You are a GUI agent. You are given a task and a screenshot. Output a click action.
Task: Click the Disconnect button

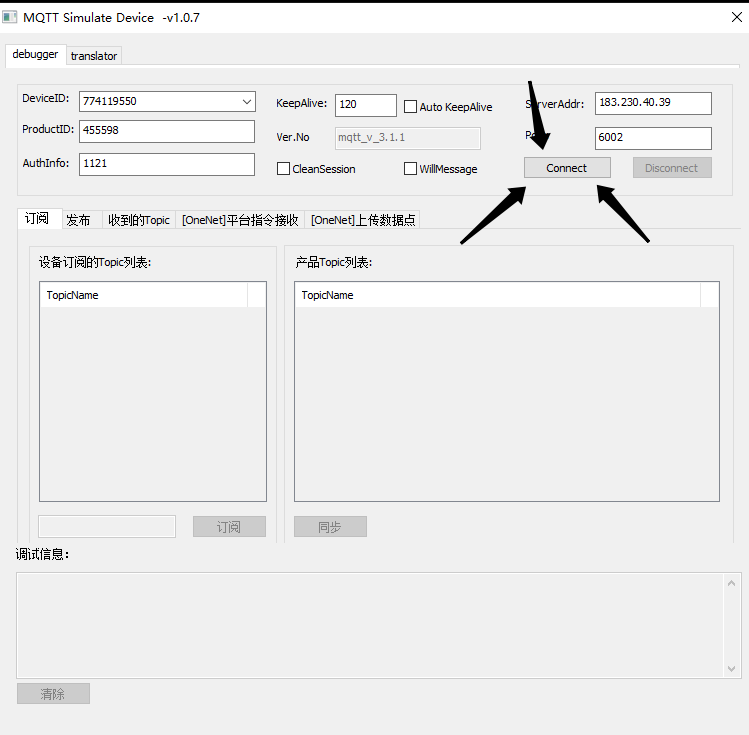click(x=672, y=168)
